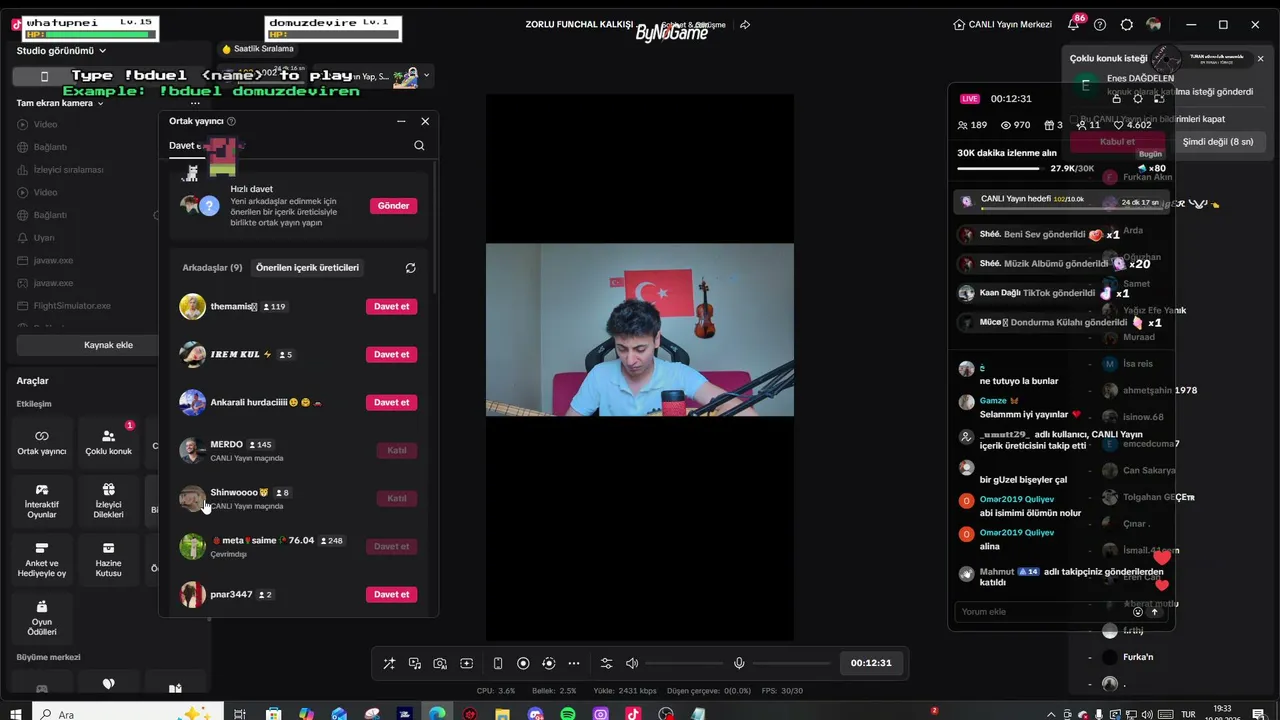Minimize the Ortak yayıncı panel
This screenshot has height=720, width=1280.
(x=401, y=121)
